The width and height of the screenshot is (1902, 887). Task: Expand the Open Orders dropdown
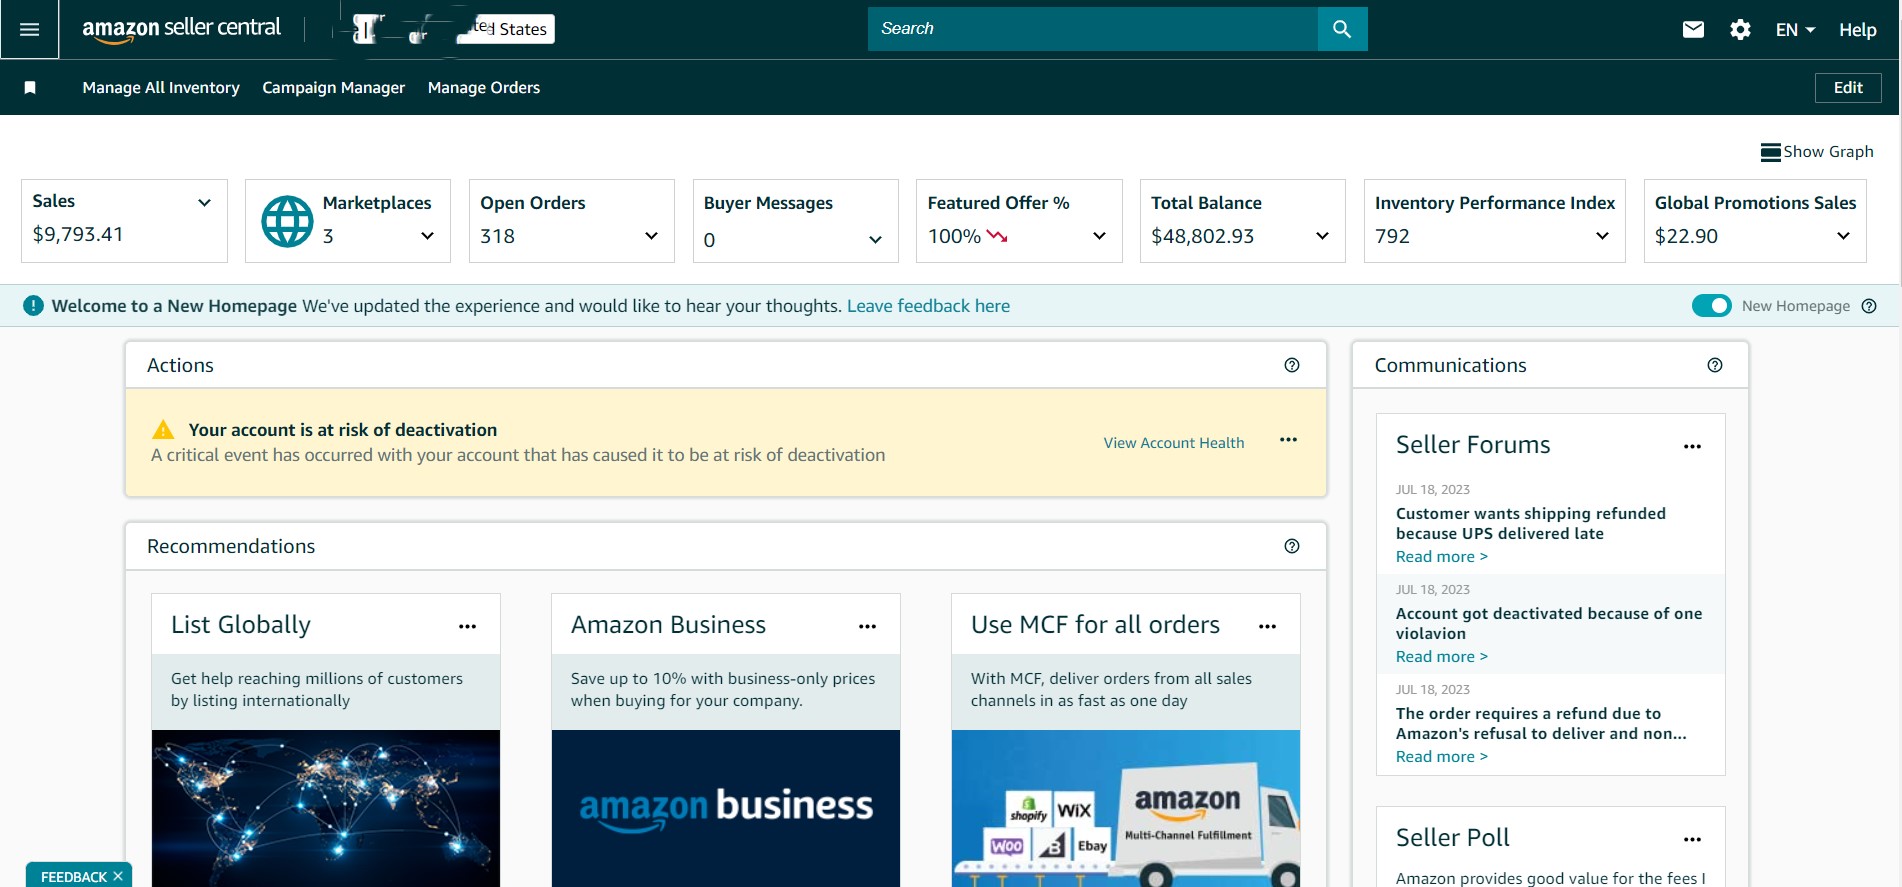click(x=651, y=236)
